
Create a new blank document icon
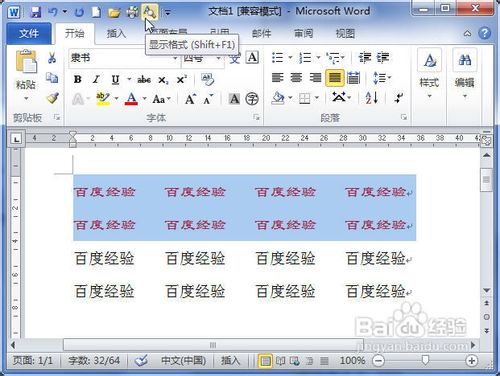[96, 12]
